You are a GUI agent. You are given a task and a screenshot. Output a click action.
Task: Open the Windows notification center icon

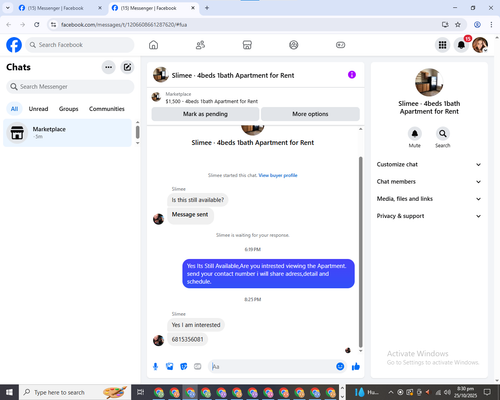(487, 392)
